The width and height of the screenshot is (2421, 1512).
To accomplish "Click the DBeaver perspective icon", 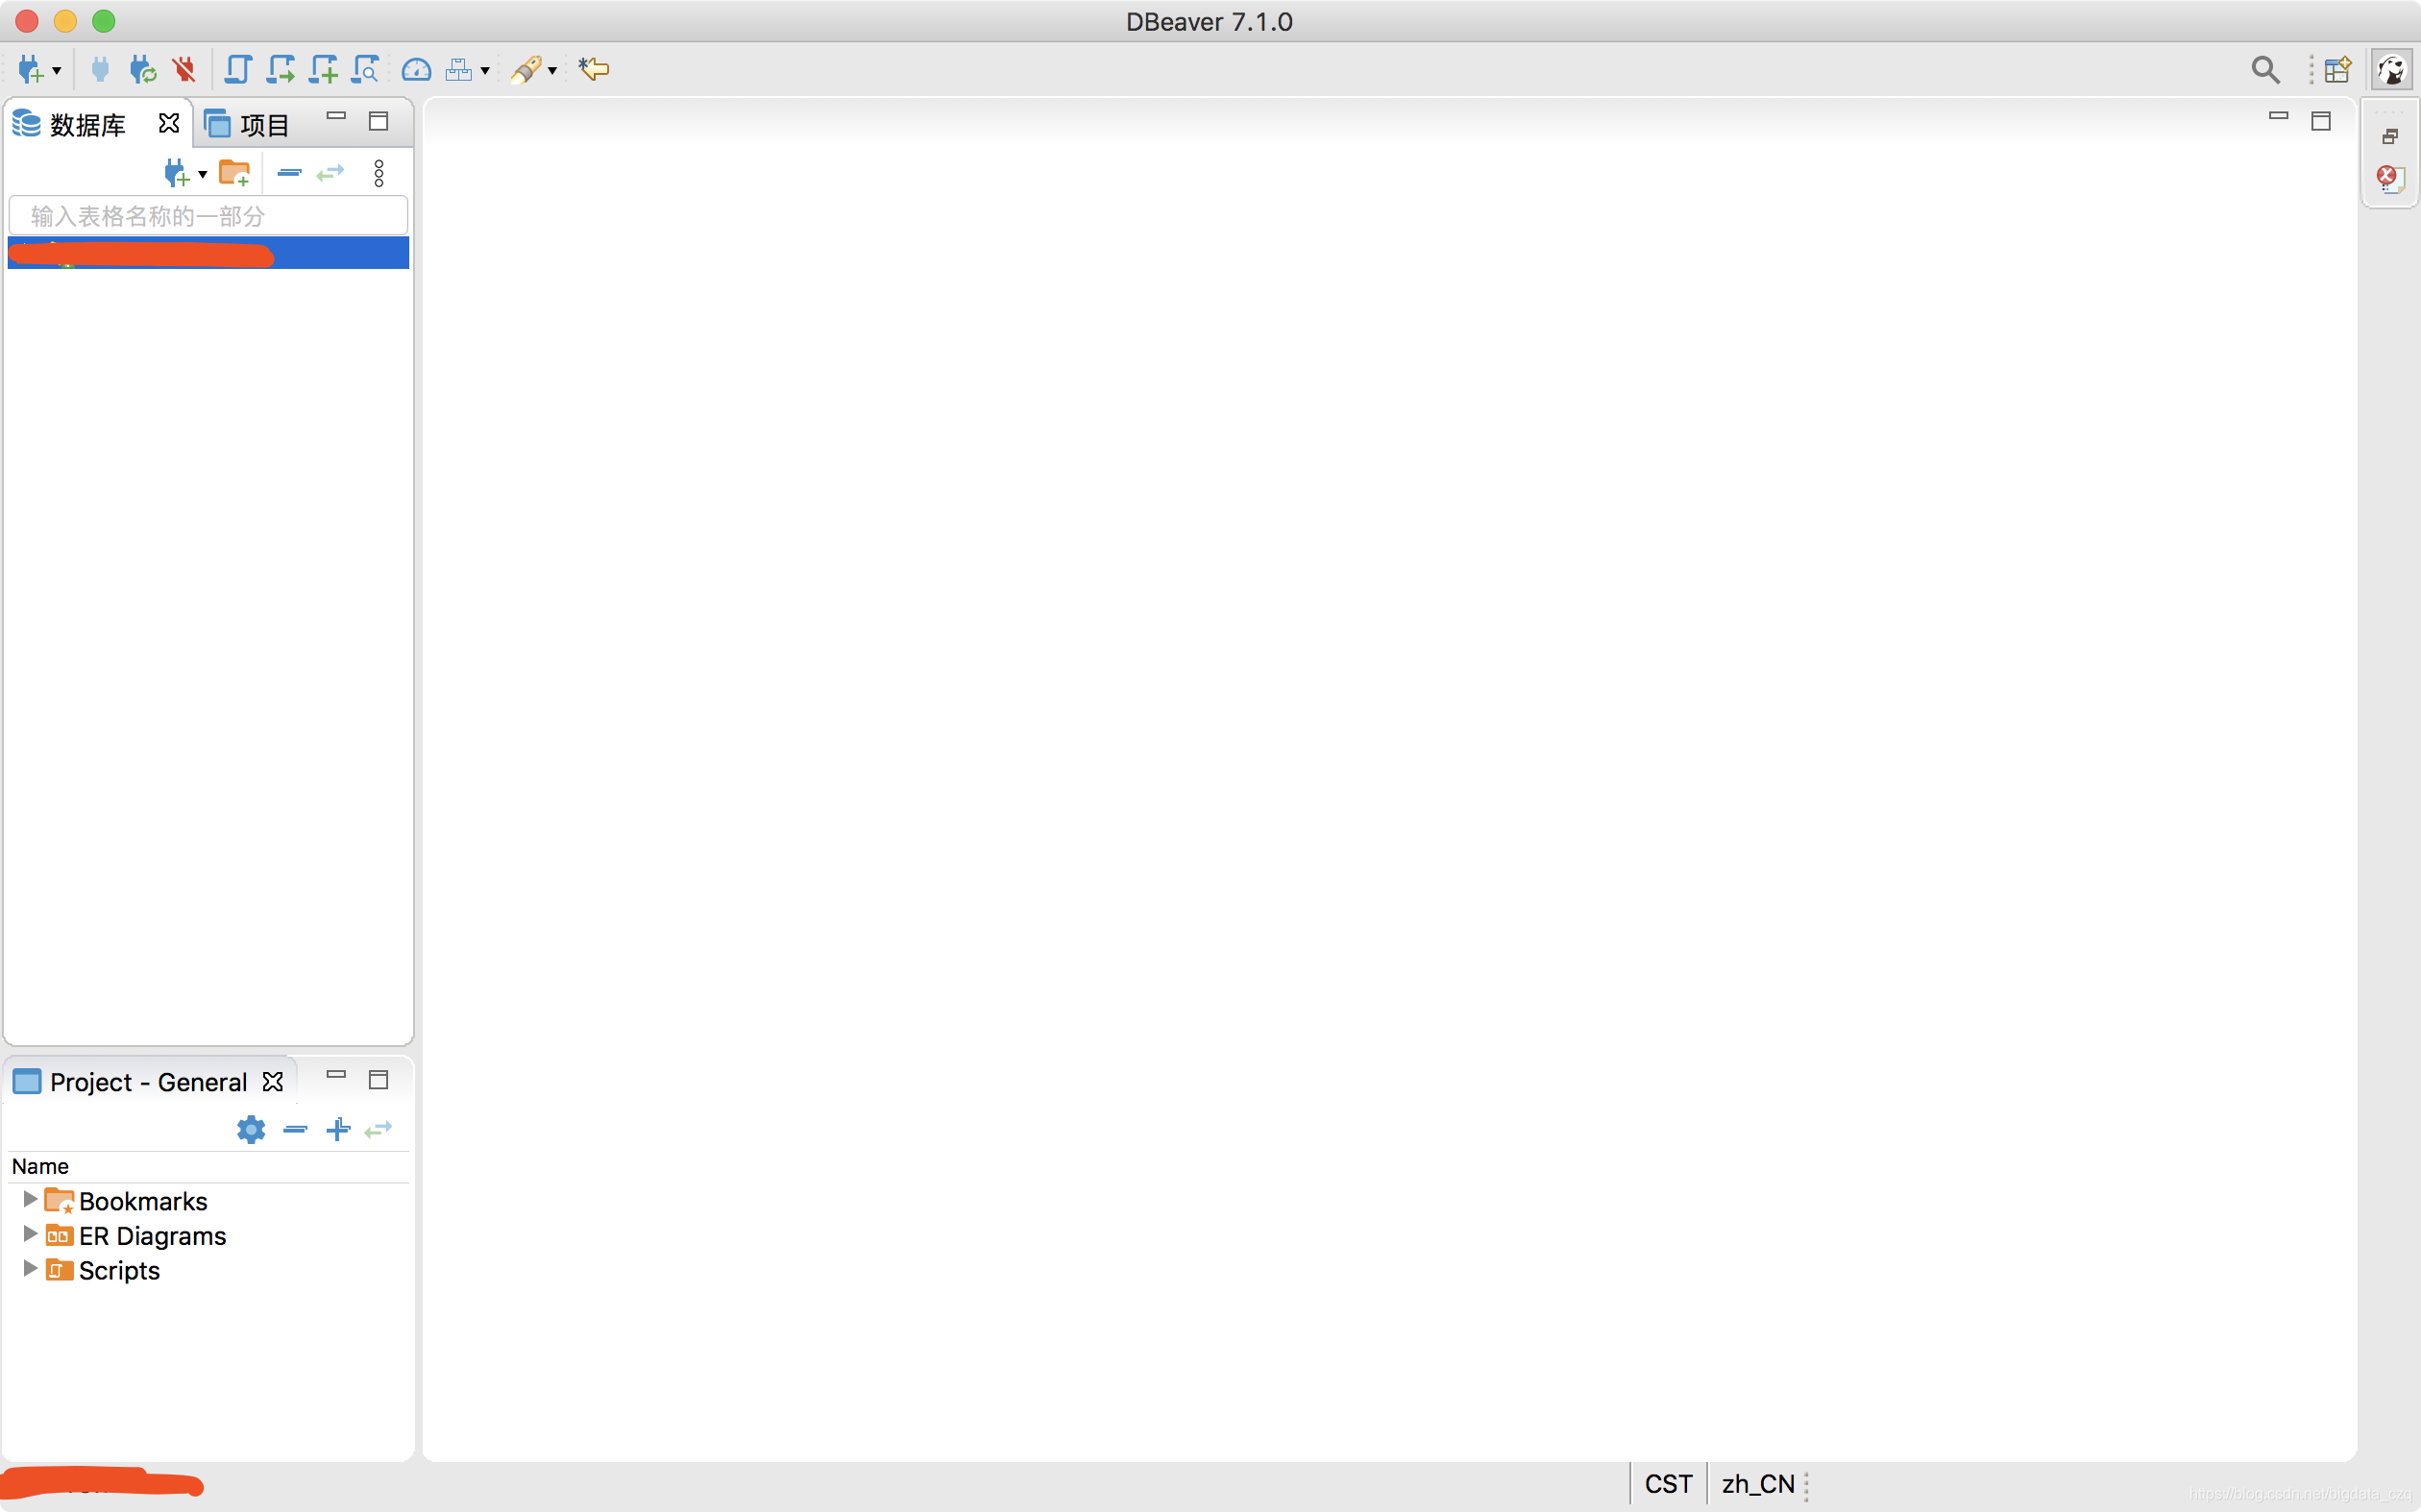I will (x=2392, y=69).
